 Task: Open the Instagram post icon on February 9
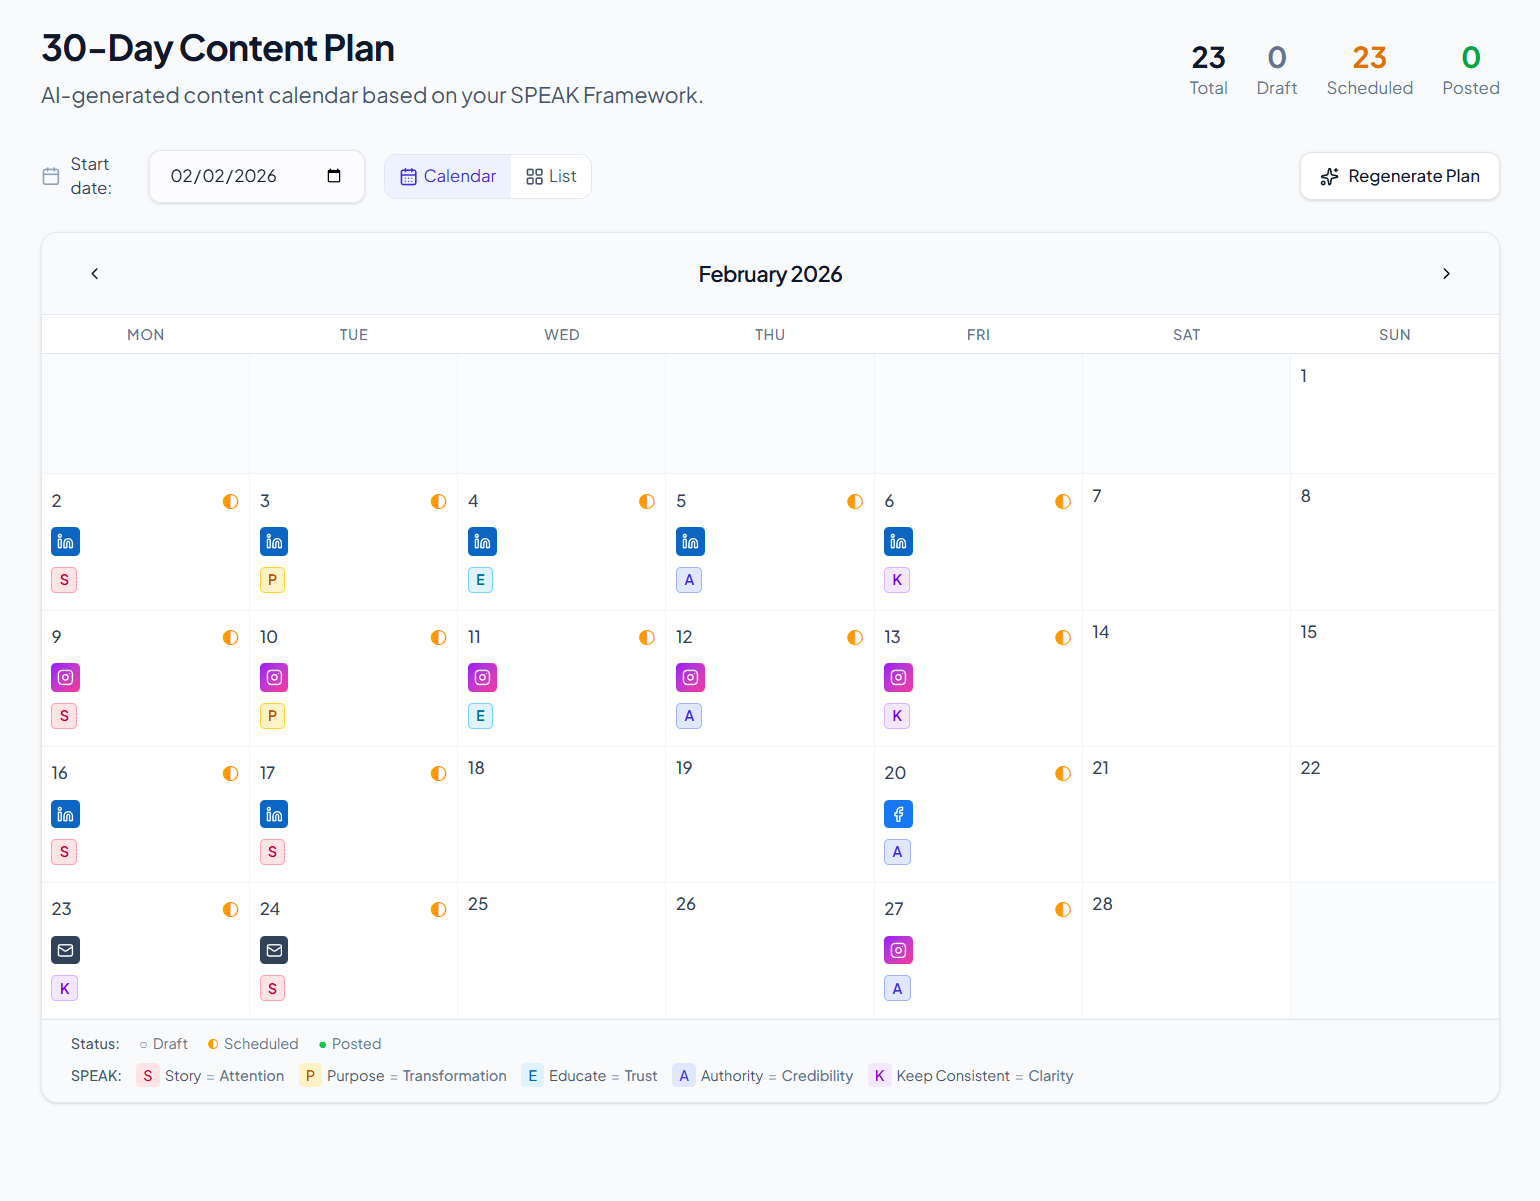click(x=64, y=677)
